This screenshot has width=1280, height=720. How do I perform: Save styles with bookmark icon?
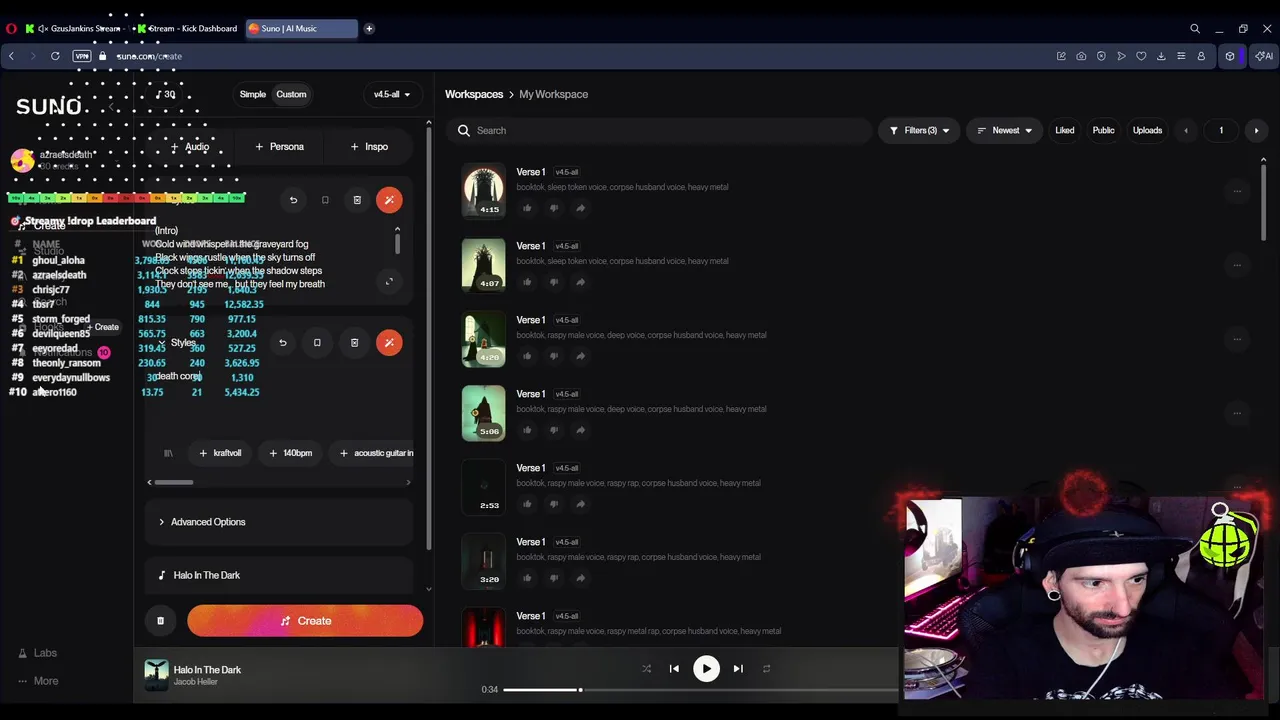(317, 343)
